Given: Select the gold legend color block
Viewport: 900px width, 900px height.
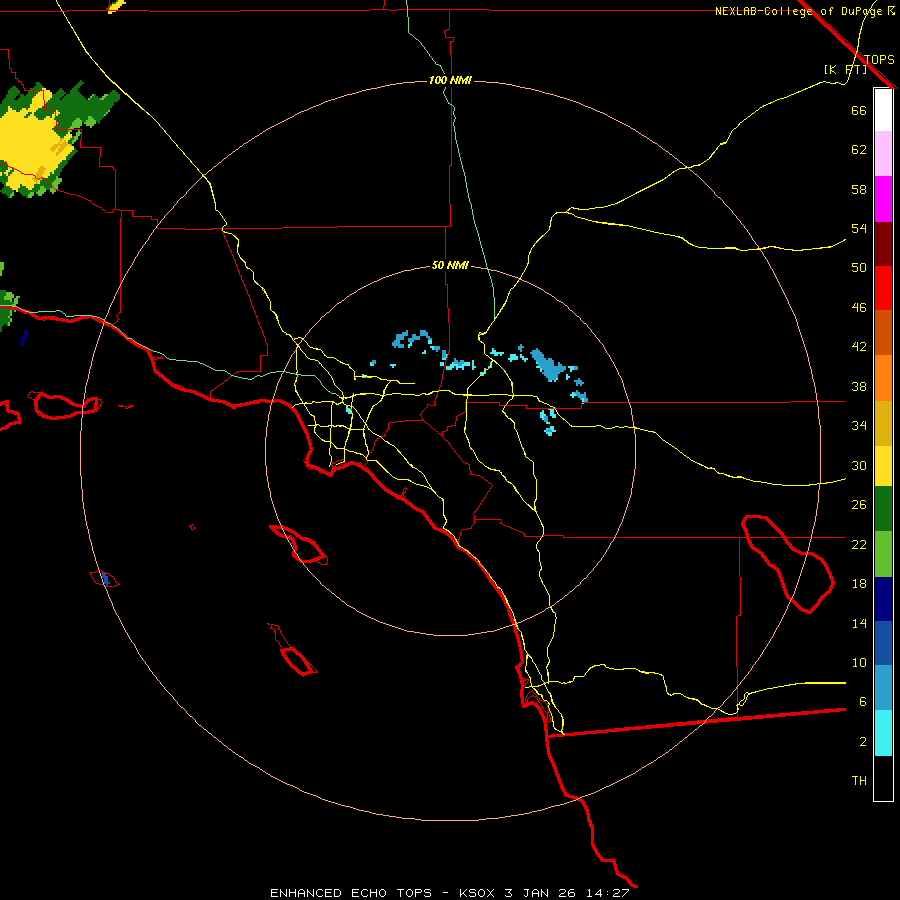Looking at the screenshot, I should coord(883,424).
